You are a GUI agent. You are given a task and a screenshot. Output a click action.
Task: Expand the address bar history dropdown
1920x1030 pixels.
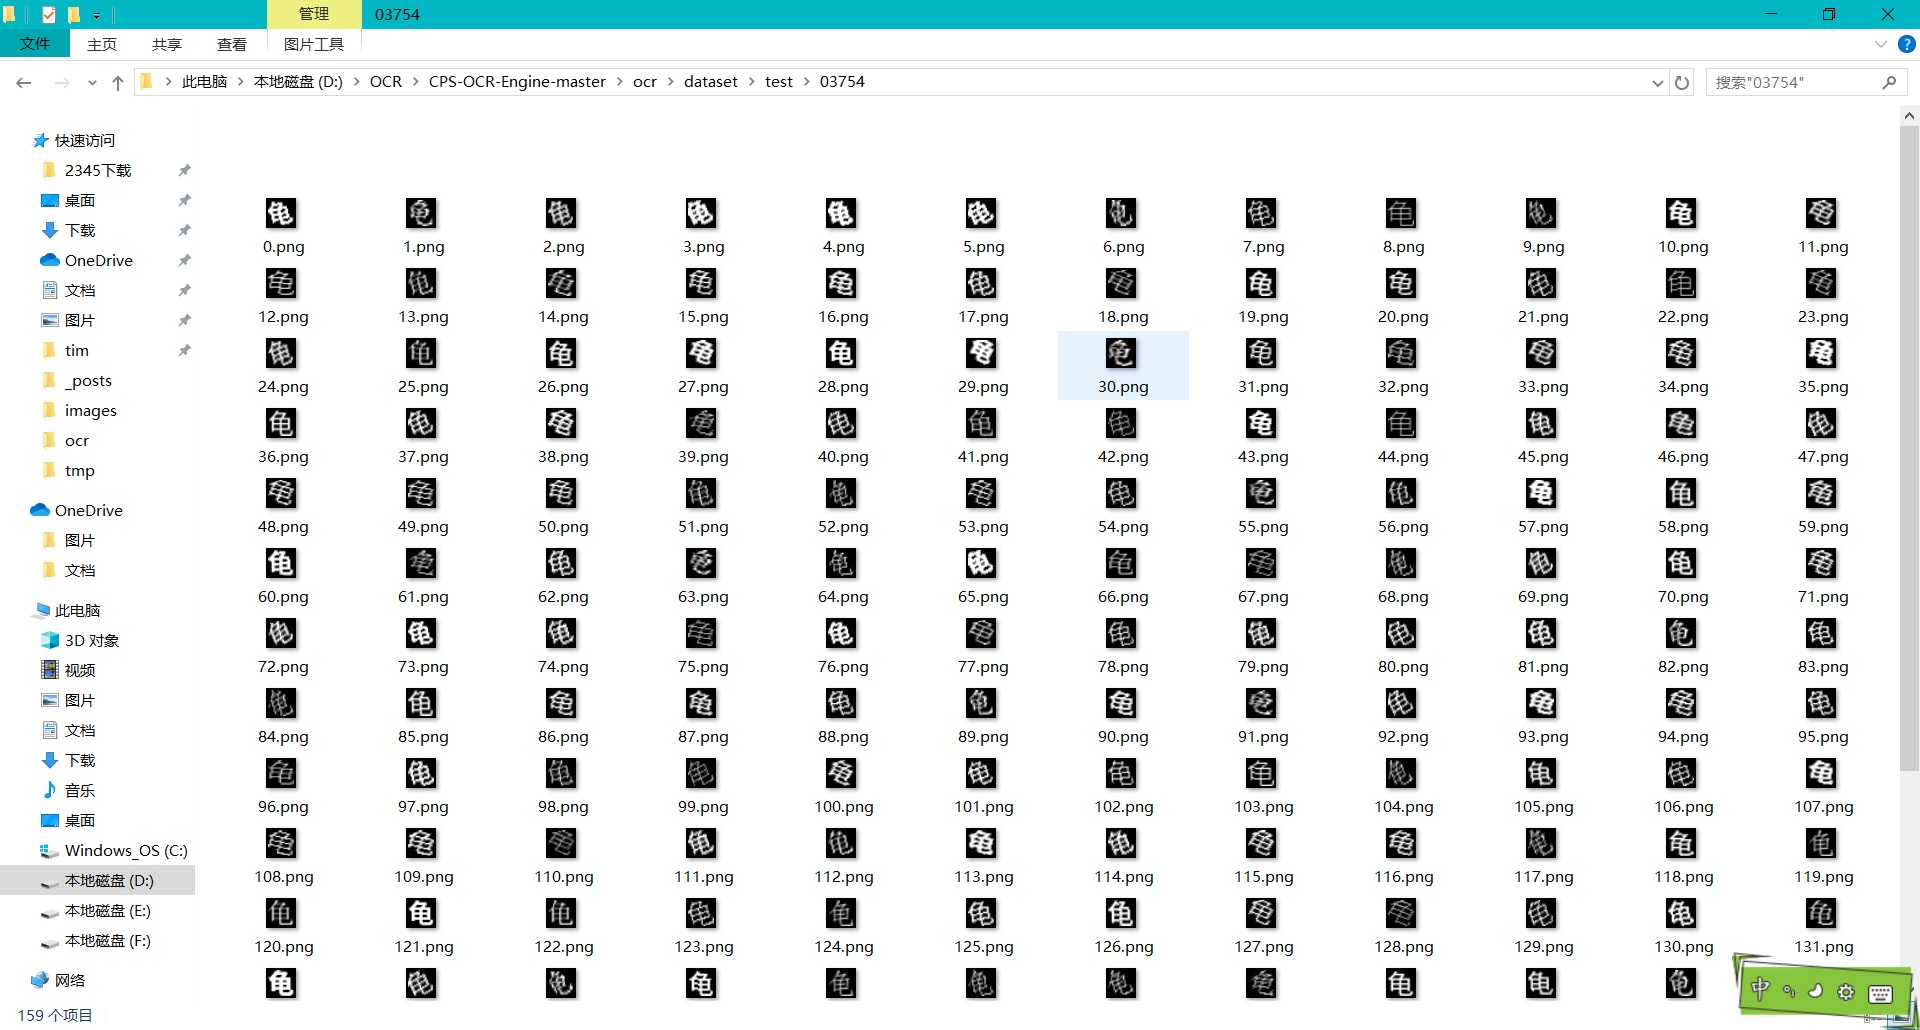click(x=1657, y=83)
